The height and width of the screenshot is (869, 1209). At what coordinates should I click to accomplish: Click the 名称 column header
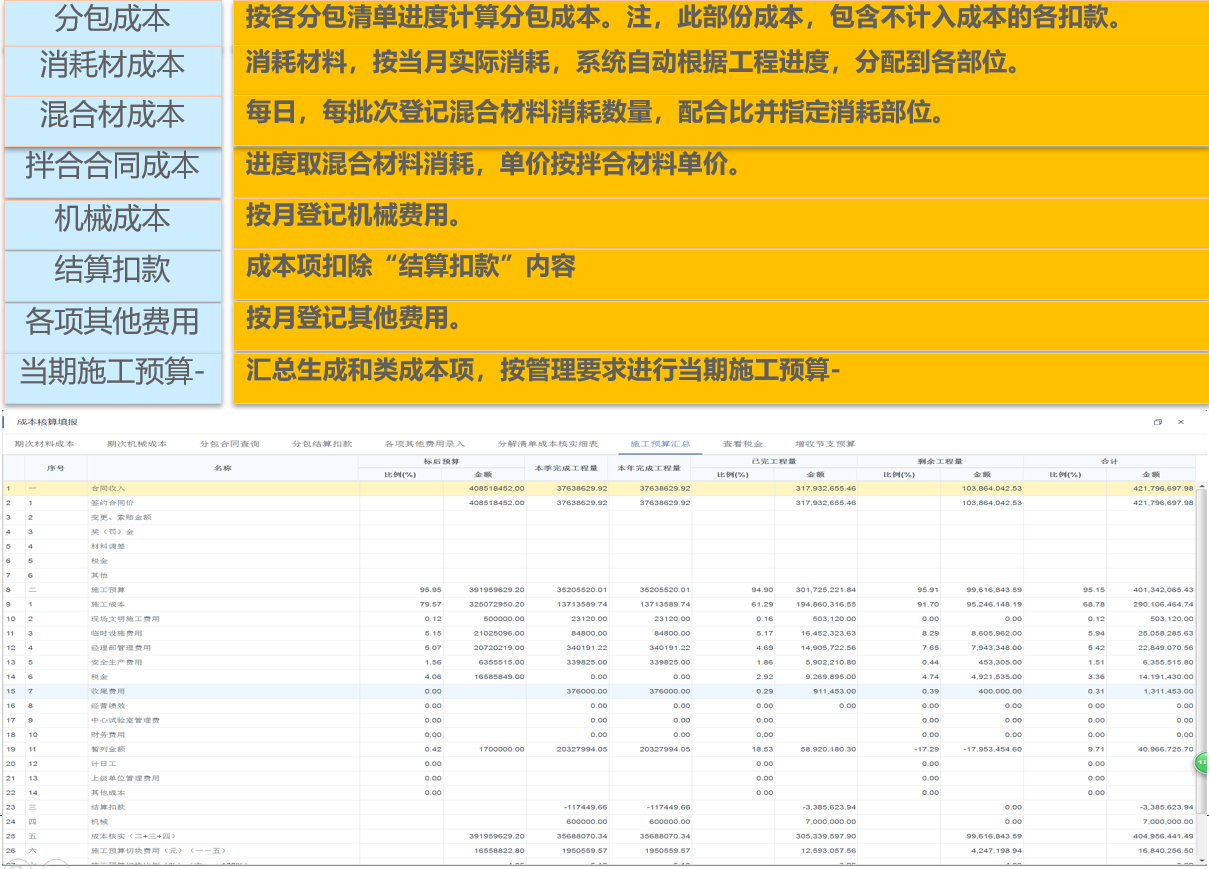pos(222,467)
